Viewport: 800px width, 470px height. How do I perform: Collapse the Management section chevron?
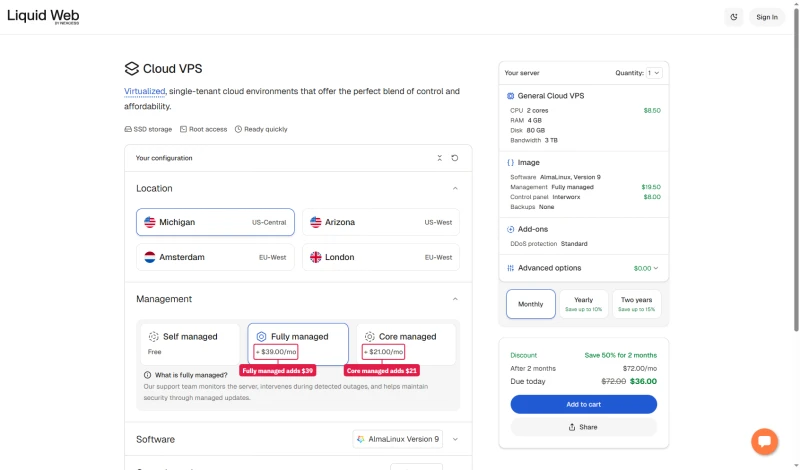pos(455,299)
